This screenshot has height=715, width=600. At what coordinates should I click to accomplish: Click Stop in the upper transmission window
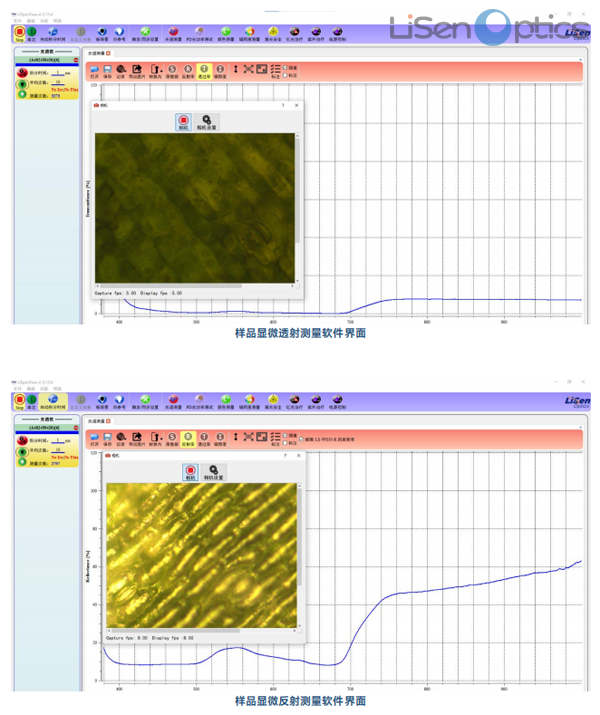pos(19,34)
